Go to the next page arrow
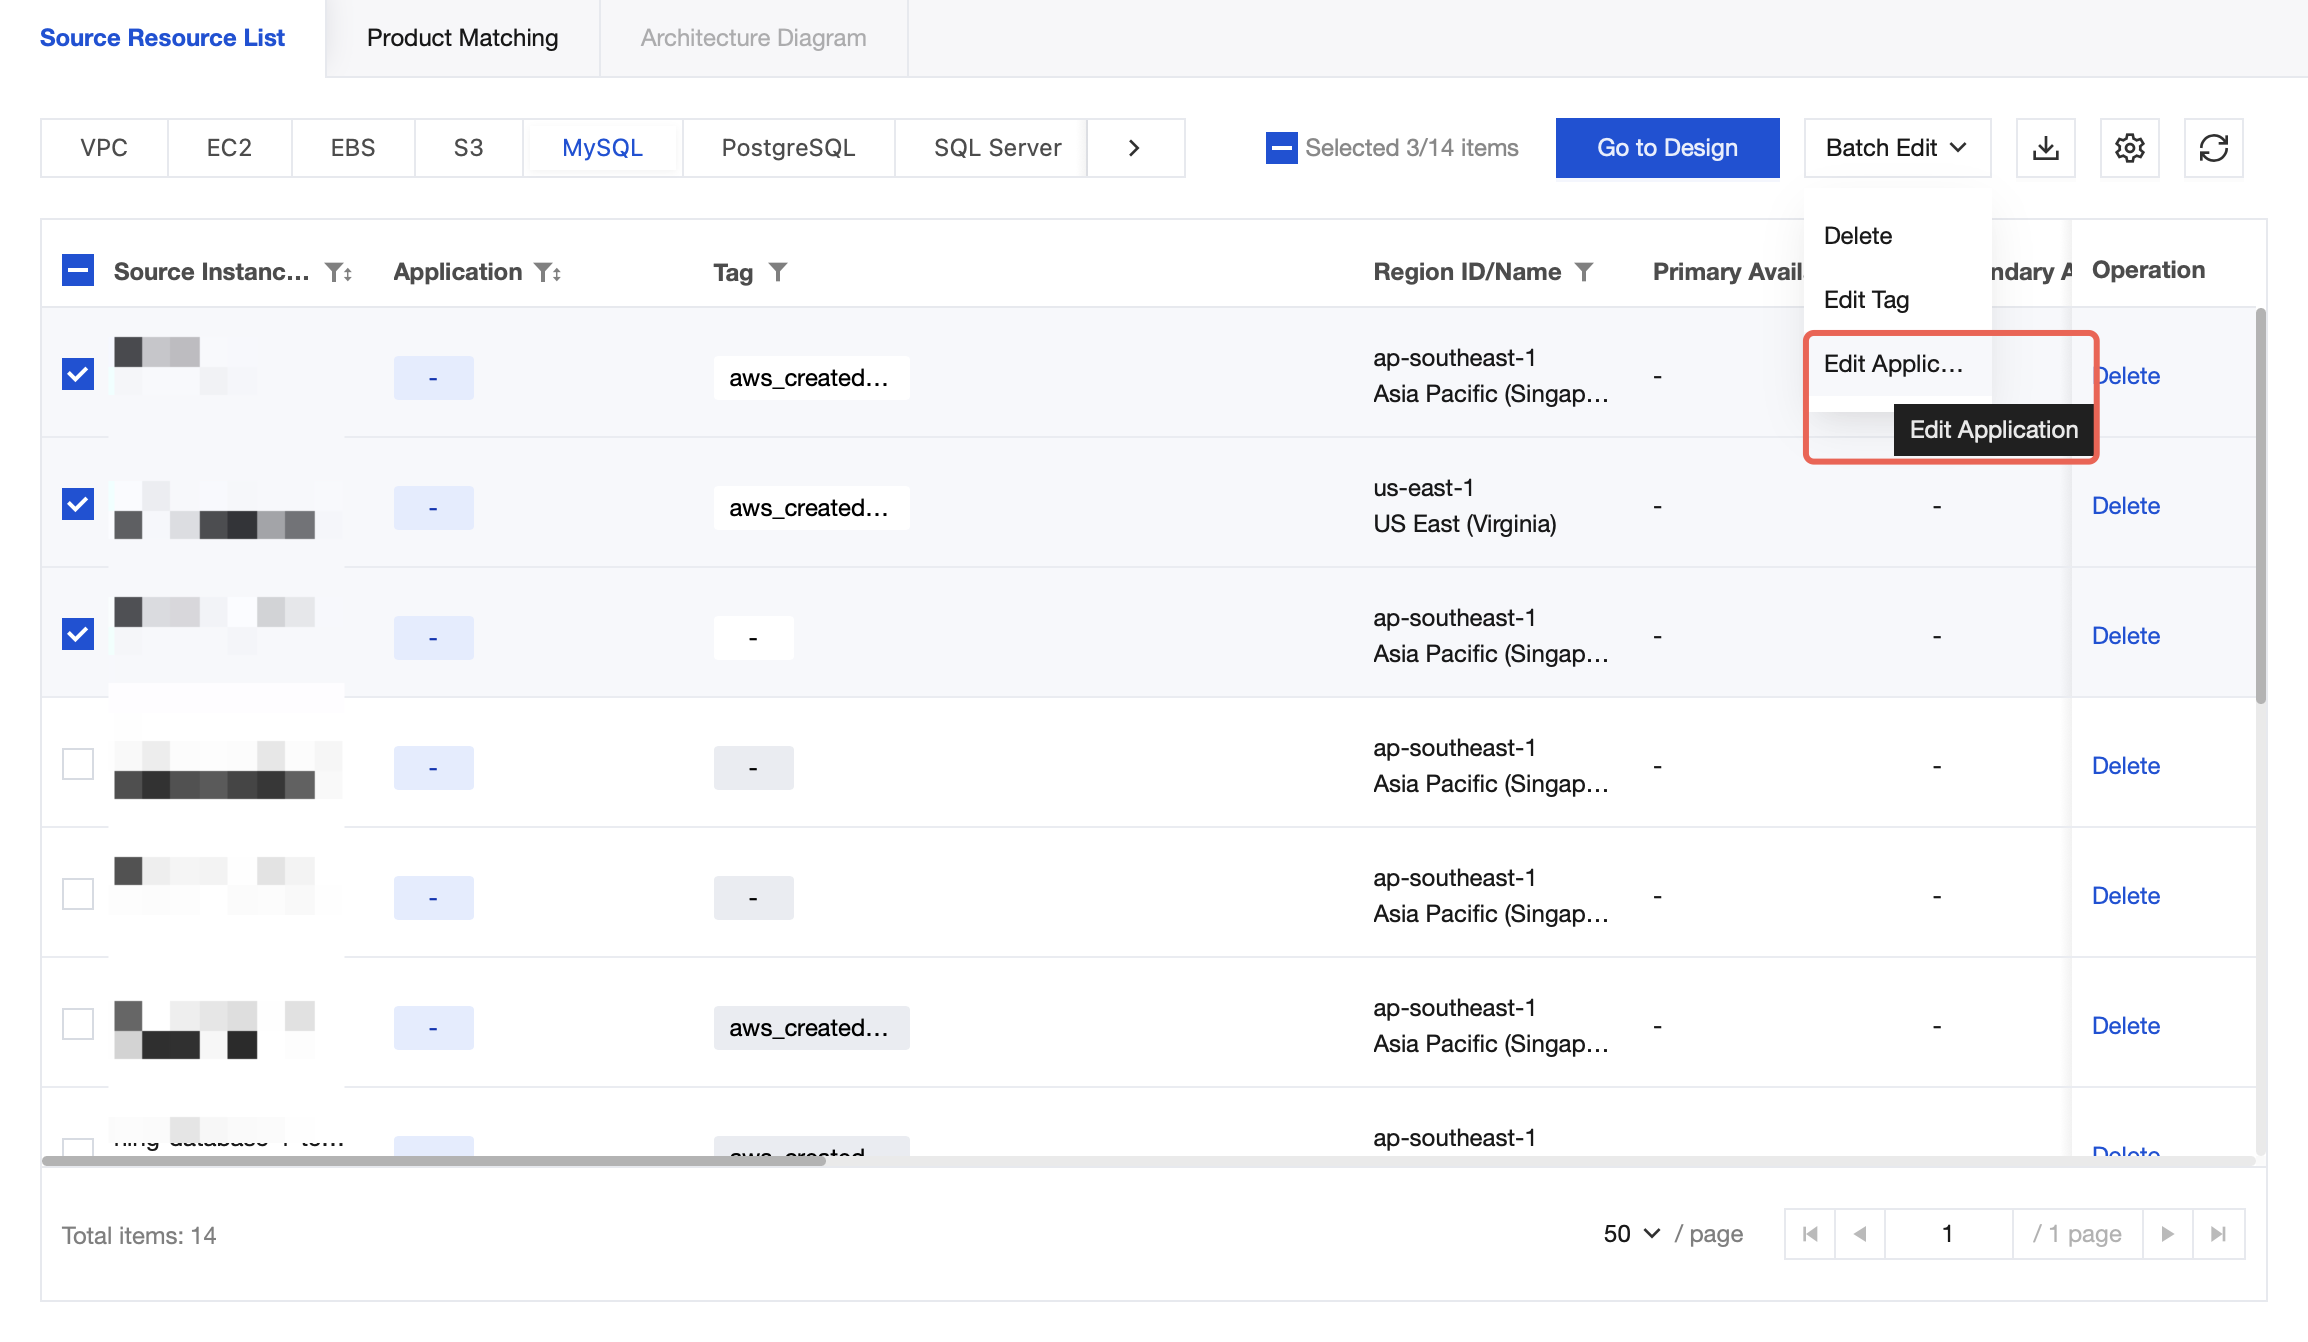This screenshot has height=1342, width=2308. 2167,1234
